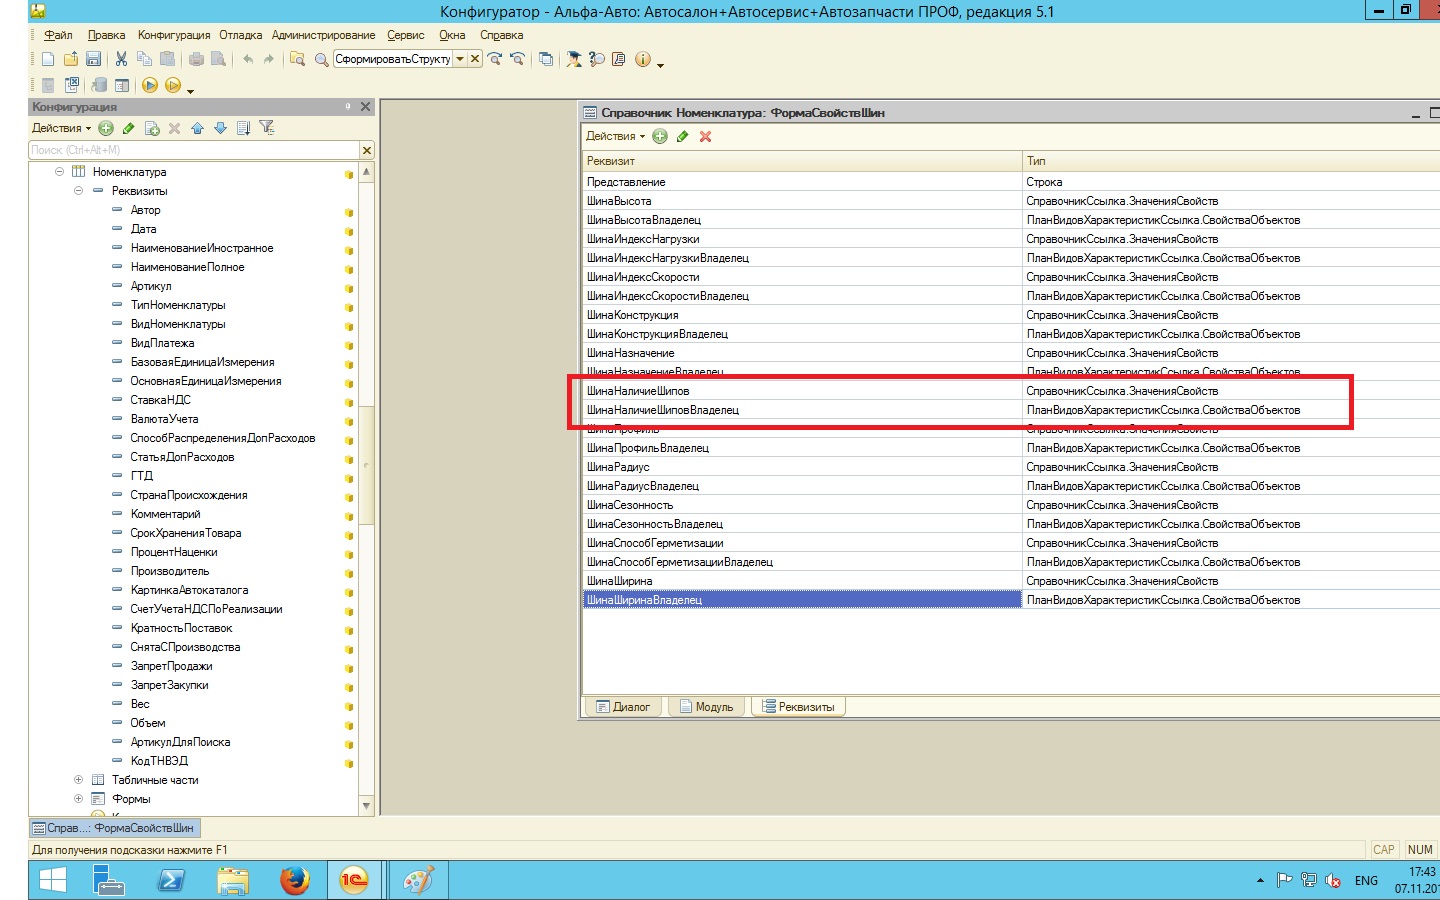
Task: Click the Open file icon in main toolbar
Action: point(71,59)
